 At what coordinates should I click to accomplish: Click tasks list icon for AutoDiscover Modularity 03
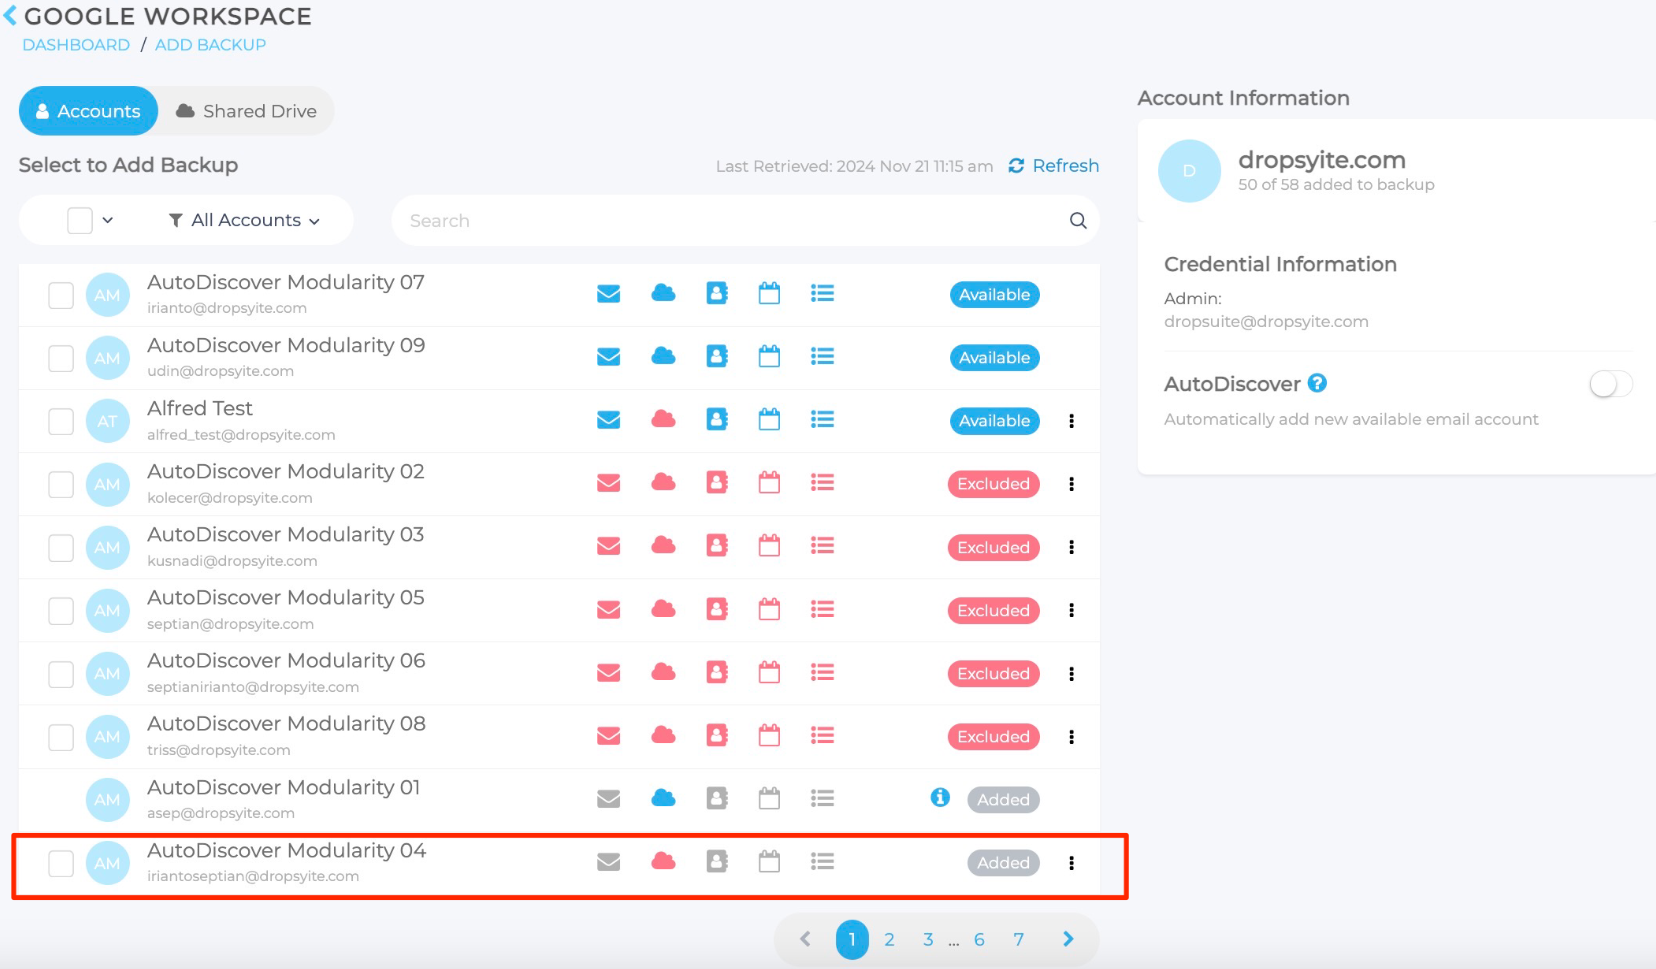pos(822,546)
